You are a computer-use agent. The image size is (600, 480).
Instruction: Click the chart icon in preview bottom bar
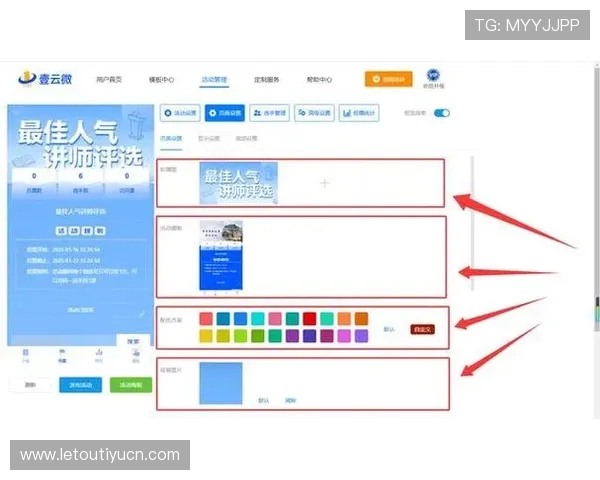click(99, 355)
